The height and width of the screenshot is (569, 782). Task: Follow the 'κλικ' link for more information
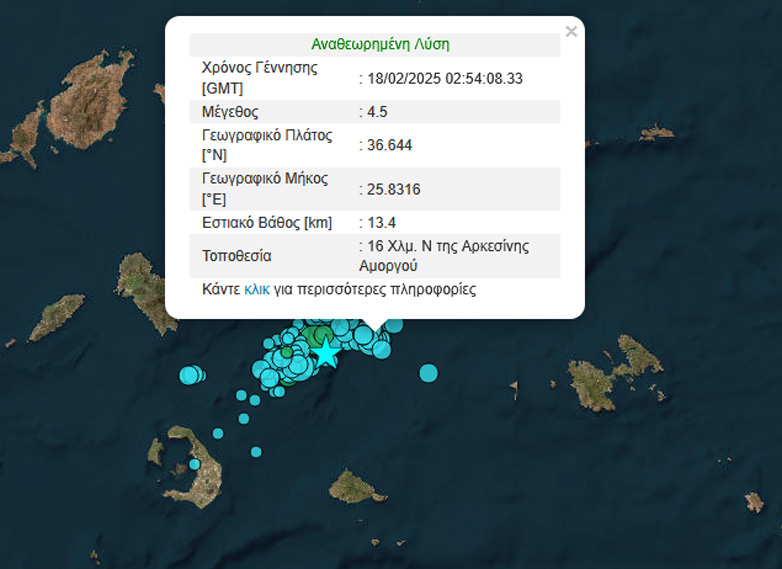point(257,290)
